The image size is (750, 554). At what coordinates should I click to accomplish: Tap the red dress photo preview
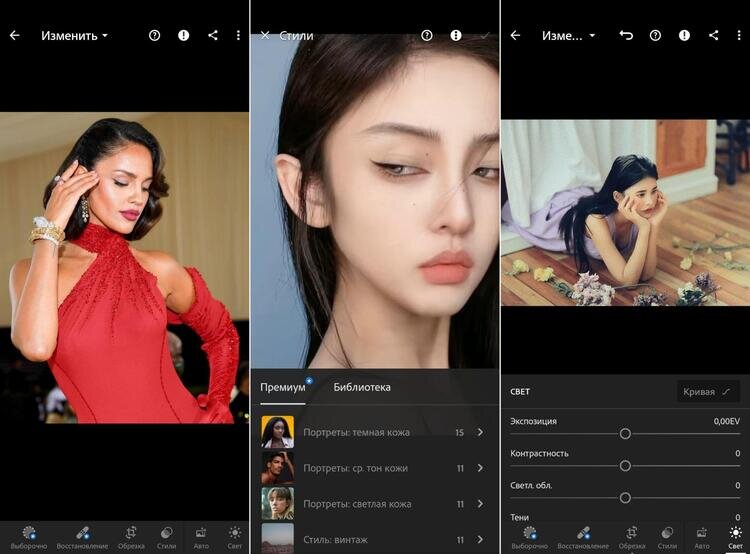tap(124, 268)
